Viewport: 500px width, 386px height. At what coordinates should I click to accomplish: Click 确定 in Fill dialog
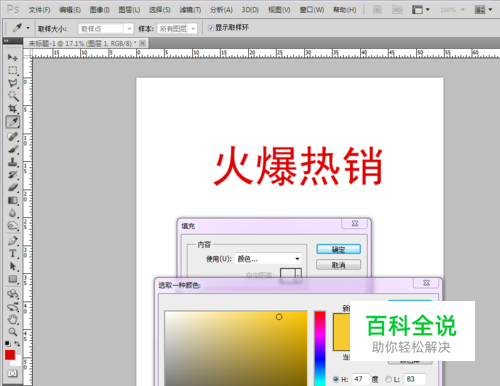[338, 249]
